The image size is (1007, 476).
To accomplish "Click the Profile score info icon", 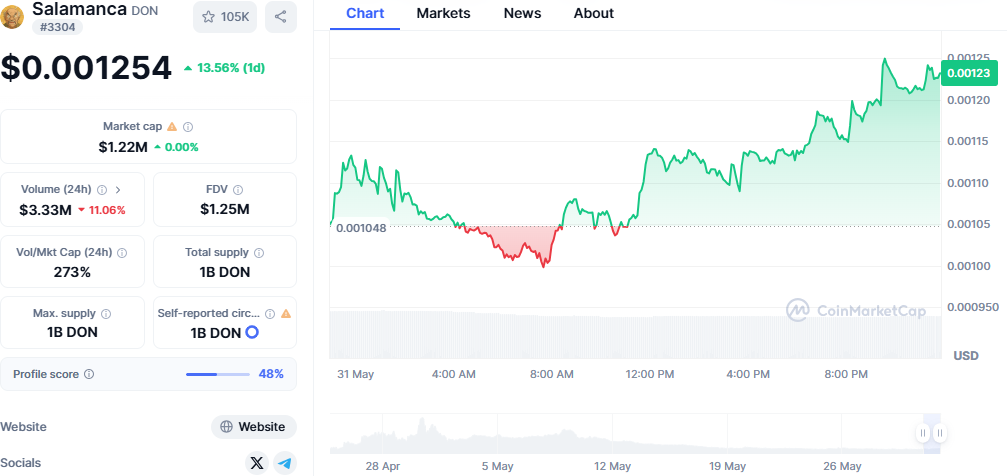I will (x=89, y=374).
